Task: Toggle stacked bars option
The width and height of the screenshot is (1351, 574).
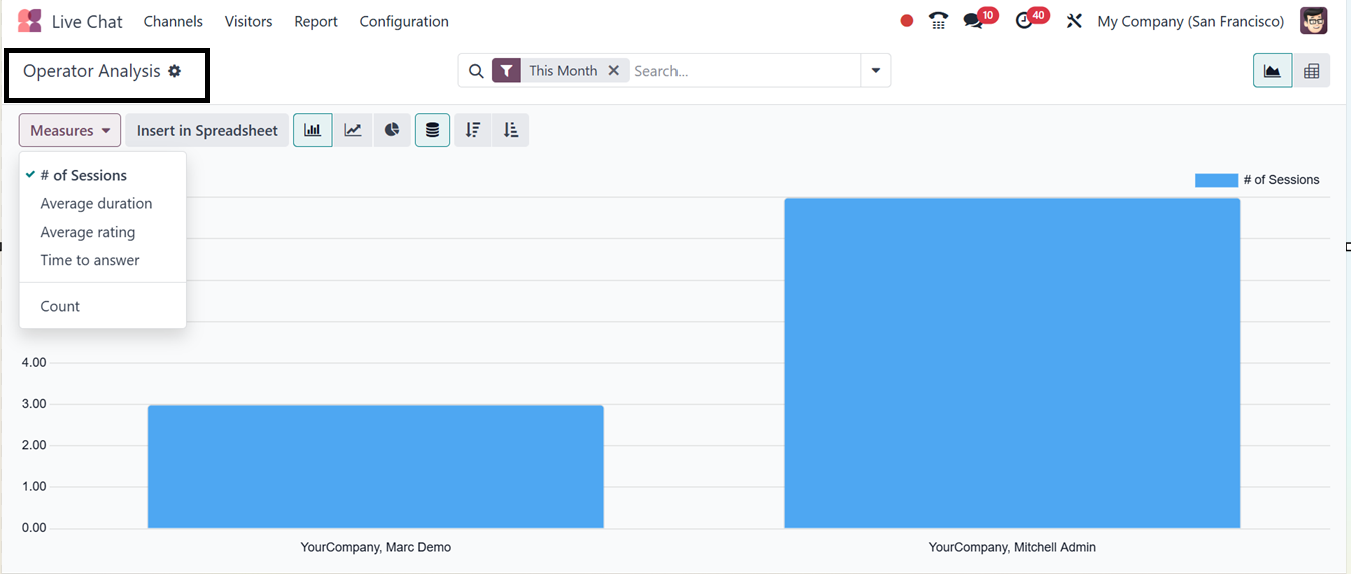Action: pyautogui.click(x=432, y=130)
